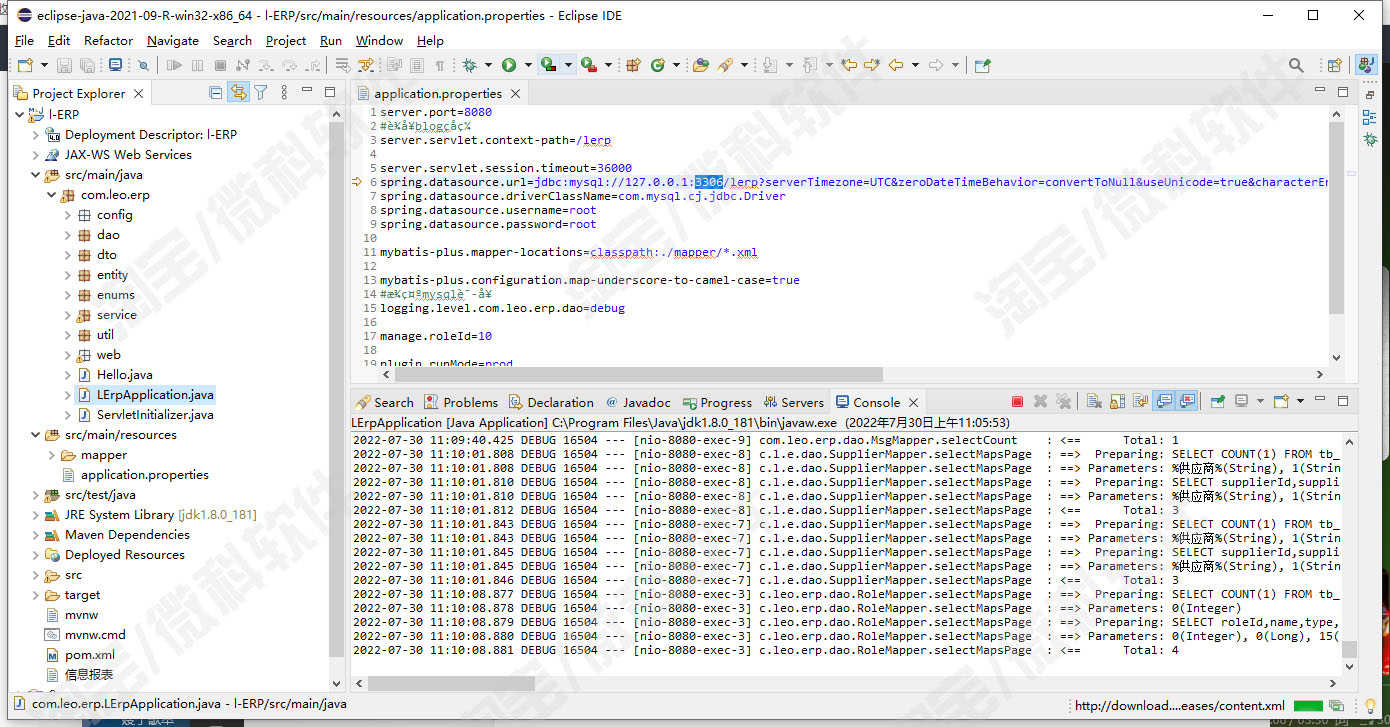The width and height of the screenshot is (1390, 727).
Task: Click the Project Explorer filter funnel icon
Action: [x=260, y=93]
